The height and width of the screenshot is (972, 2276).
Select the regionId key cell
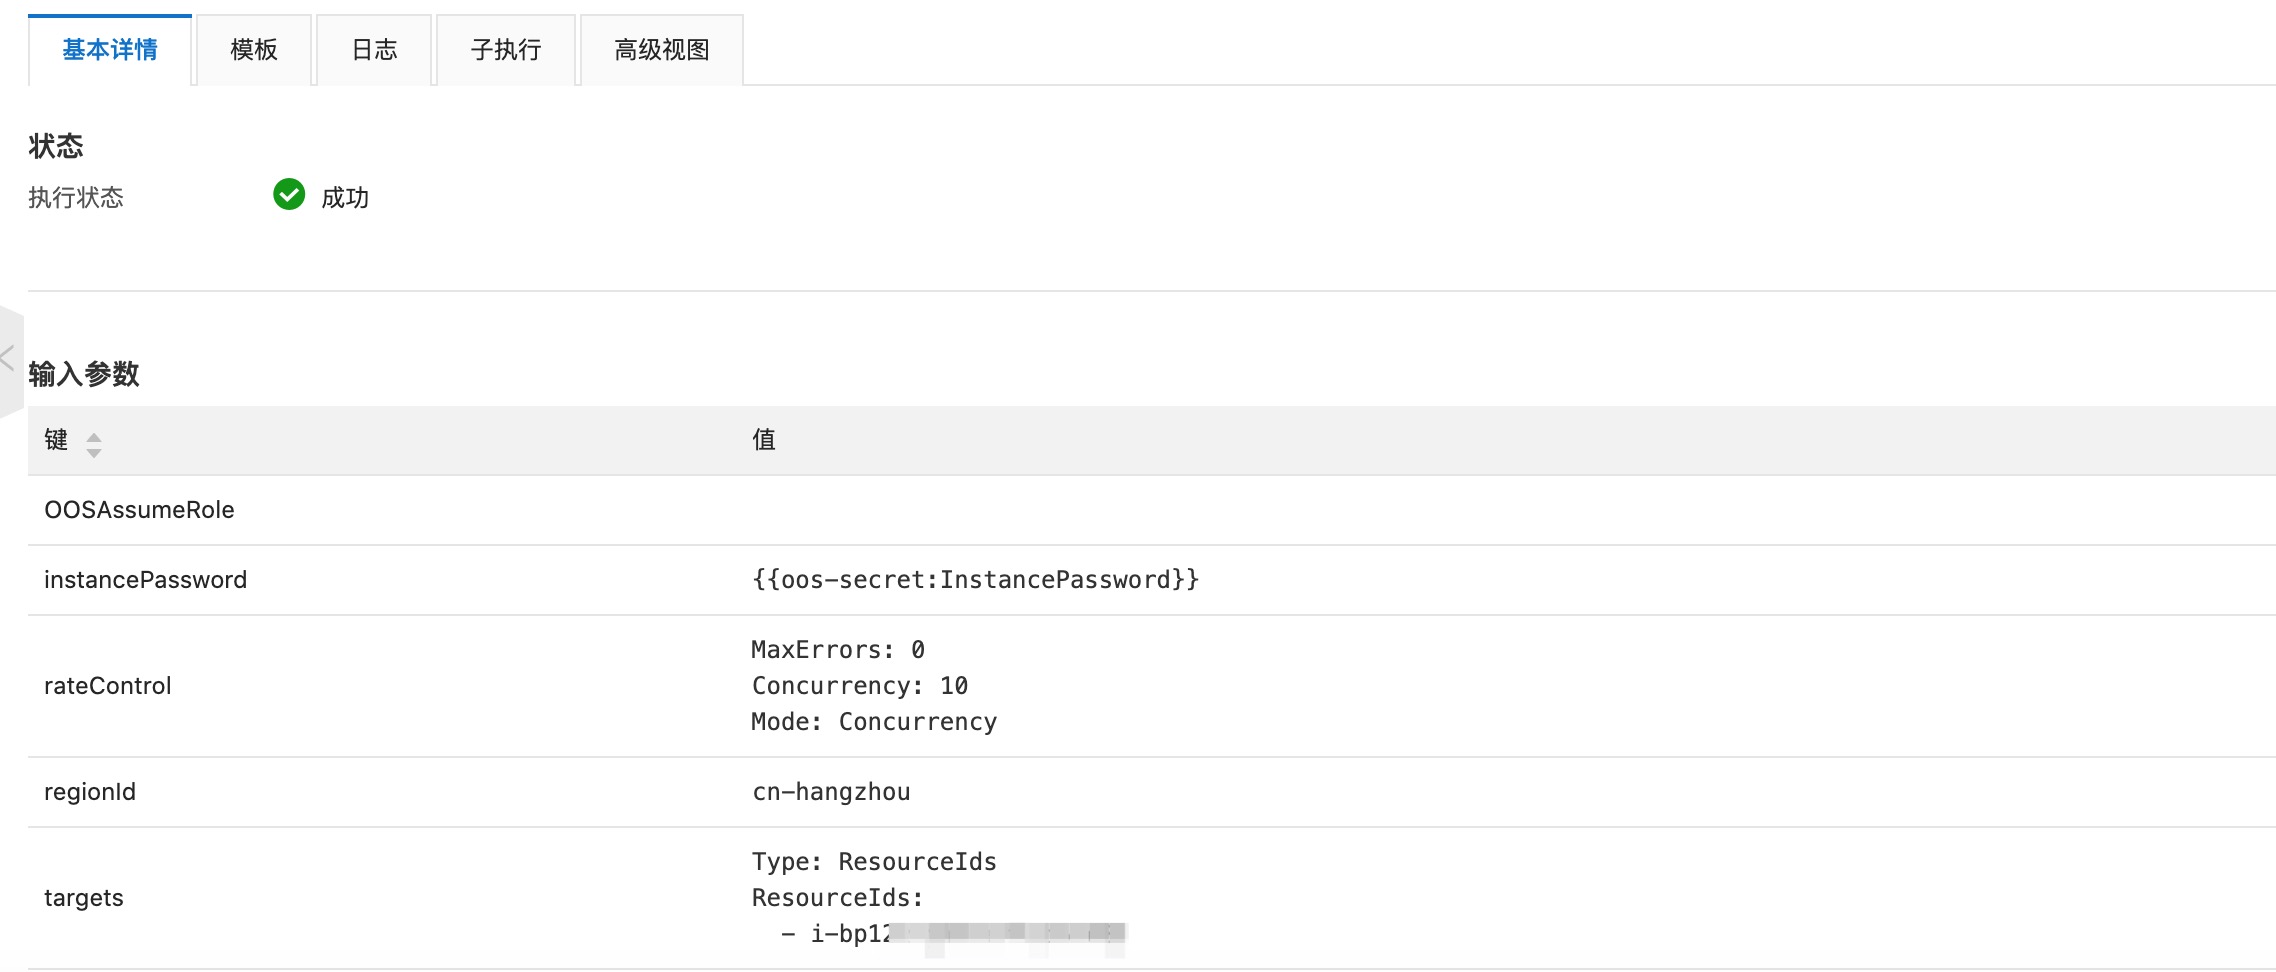(x=90, y=792)
